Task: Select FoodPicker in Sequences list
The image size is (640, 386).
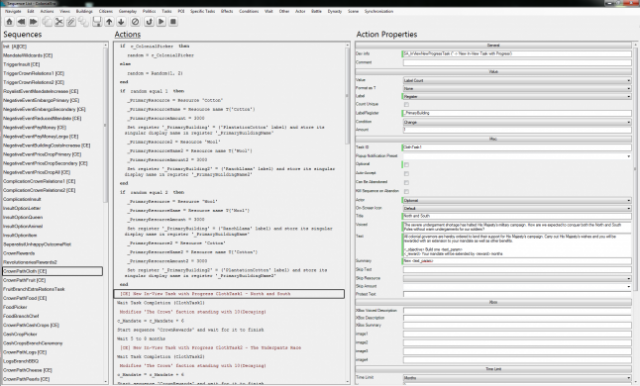Action: click(x=15, y=307)
